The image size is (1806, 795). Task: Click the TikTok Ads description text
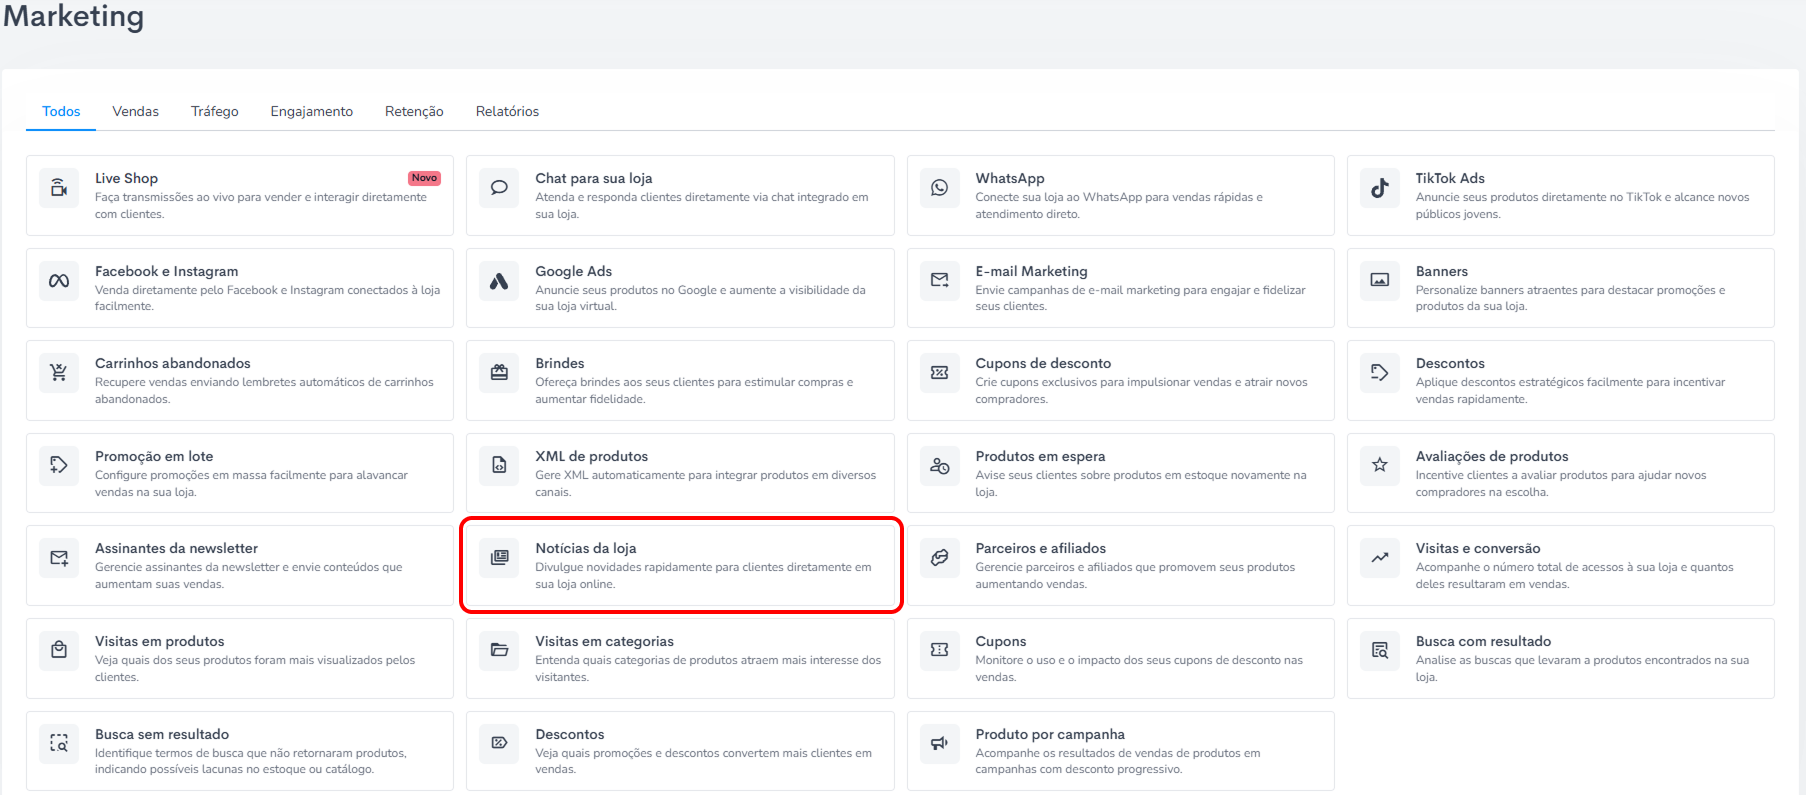click(1582, 205)
